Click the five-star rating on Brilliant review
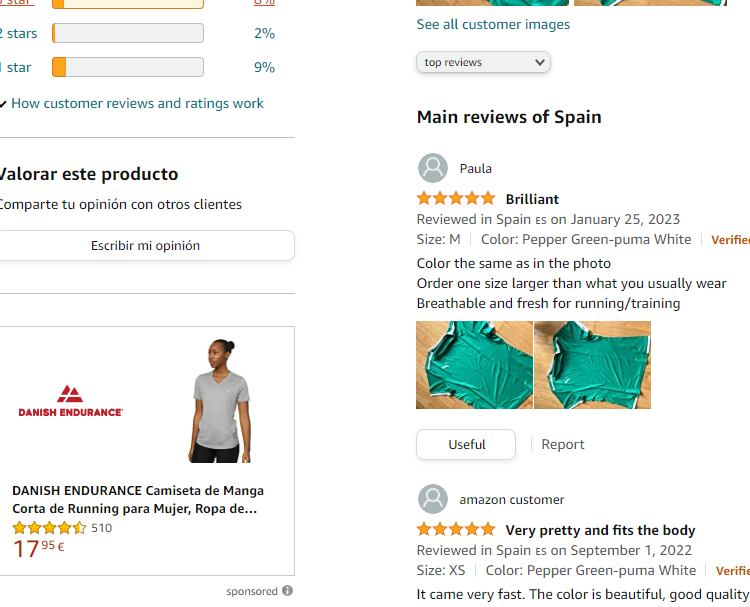 tap(456, 199)
